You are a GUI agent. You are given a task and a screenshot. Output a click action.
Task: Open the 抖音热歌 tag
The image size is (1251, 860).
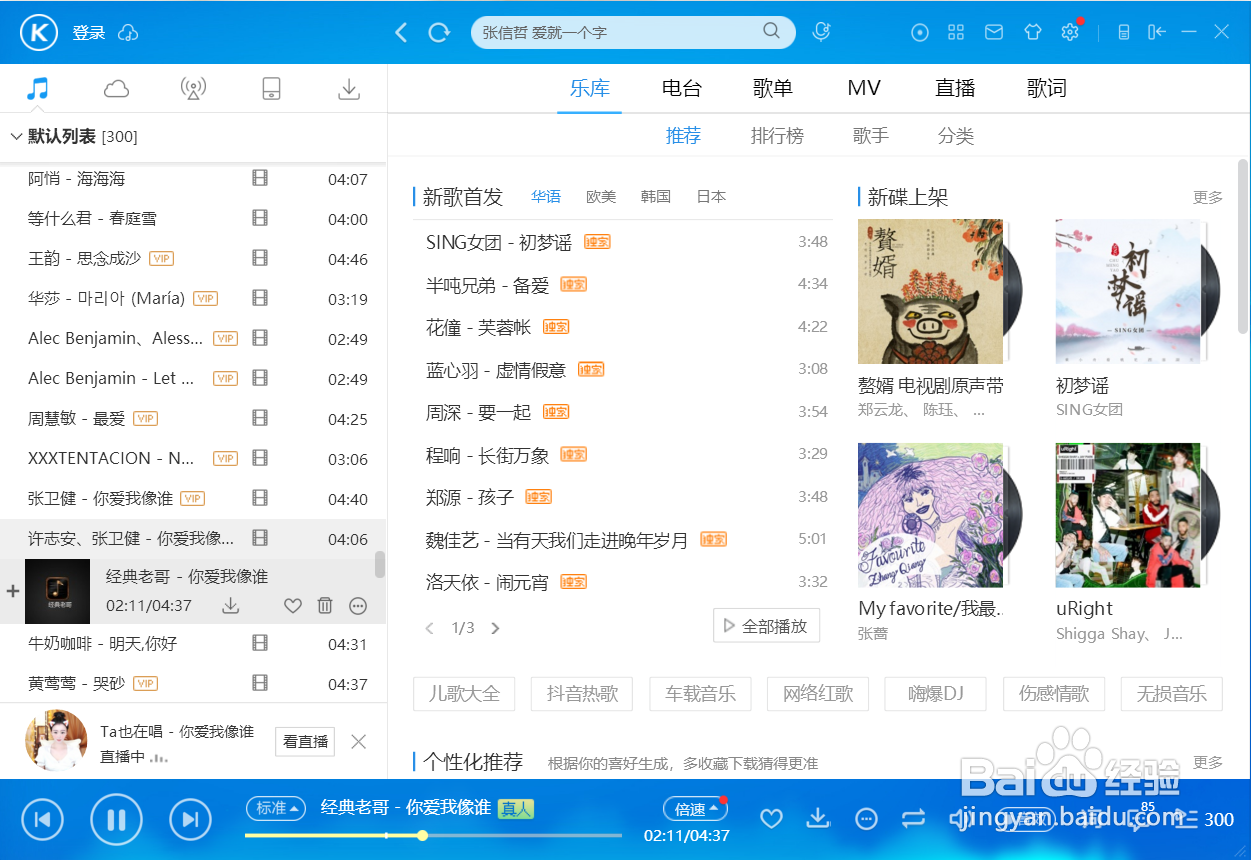coord(582,693)
